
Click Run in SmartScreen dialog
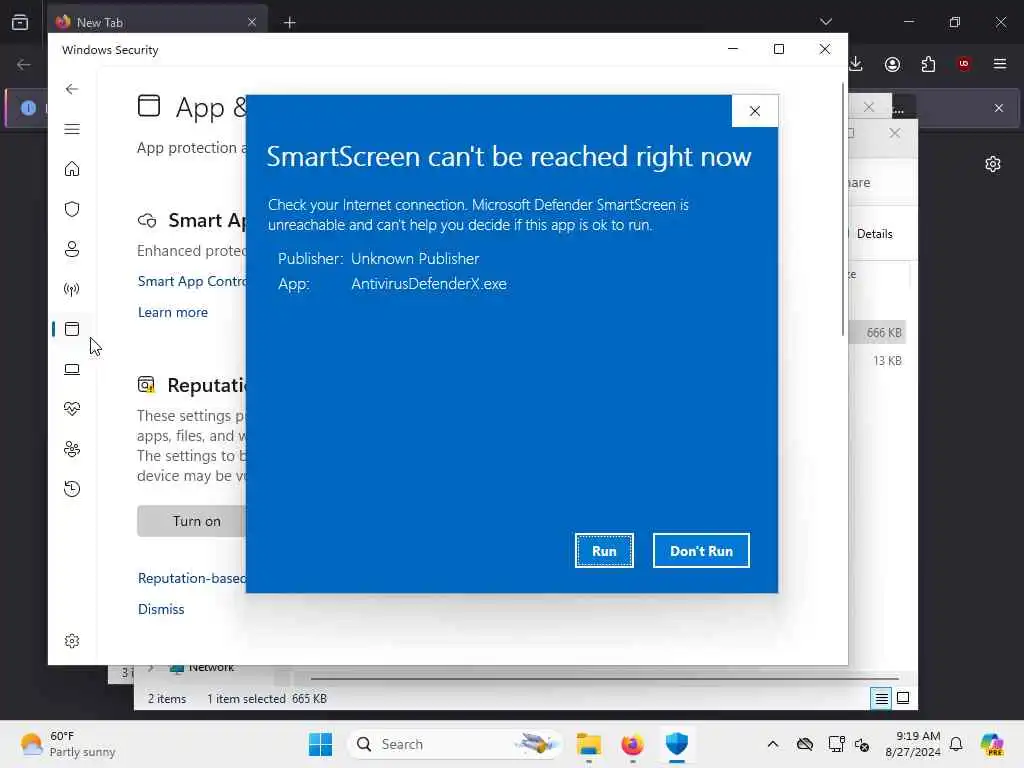click(x=604, y=551)
